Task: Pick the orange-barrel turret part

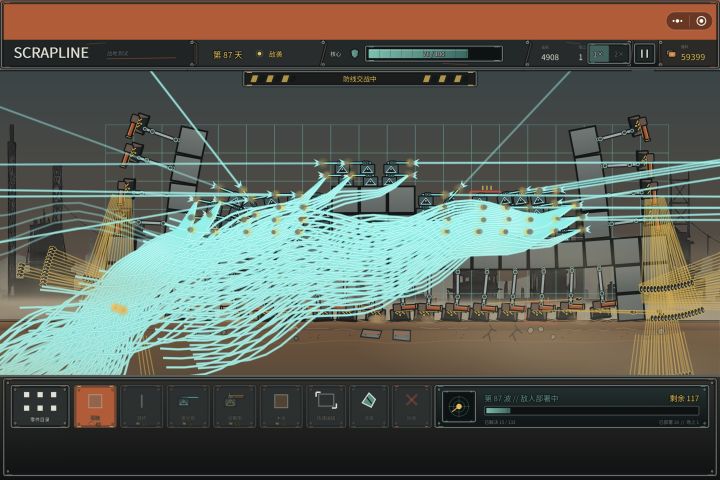Action: (x=235, y=407)
